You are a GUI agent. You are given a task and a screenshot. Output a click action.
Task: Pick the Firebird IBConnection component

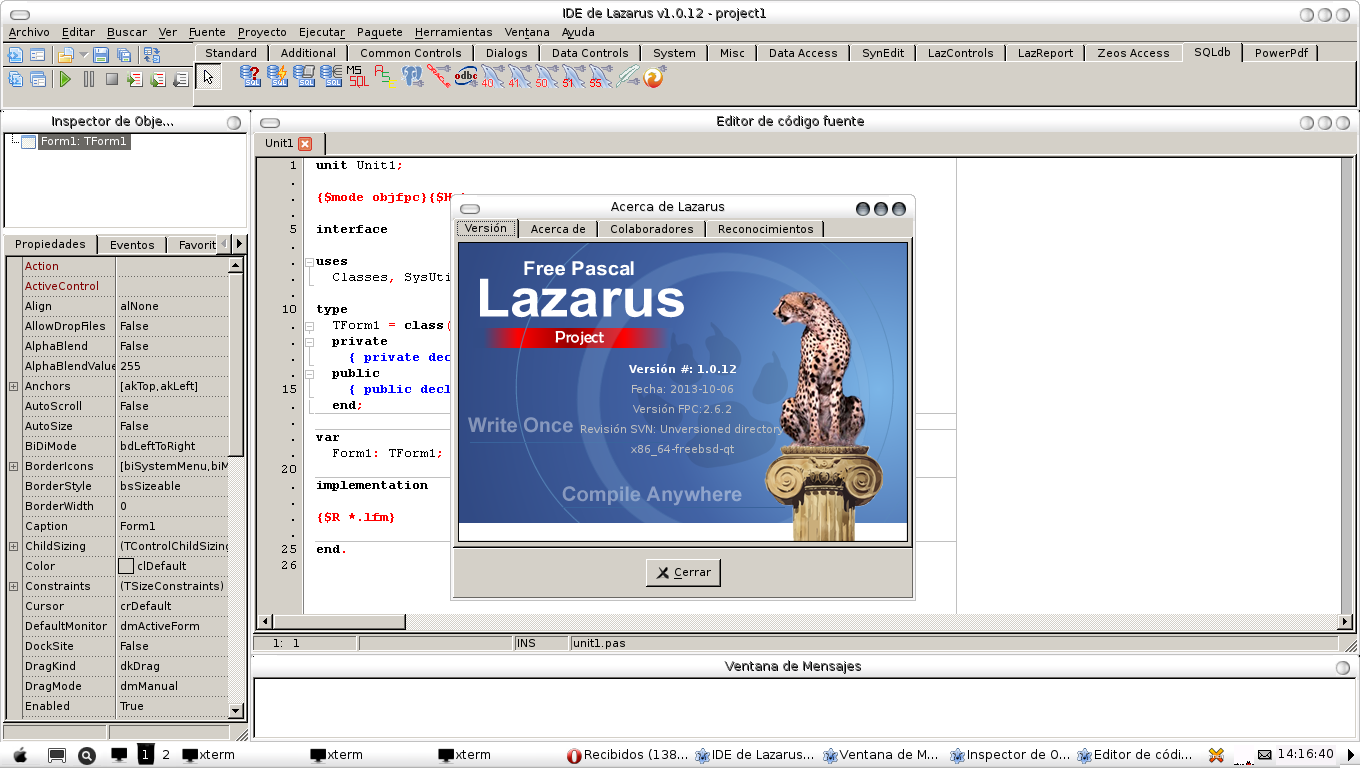coord(653,76)
